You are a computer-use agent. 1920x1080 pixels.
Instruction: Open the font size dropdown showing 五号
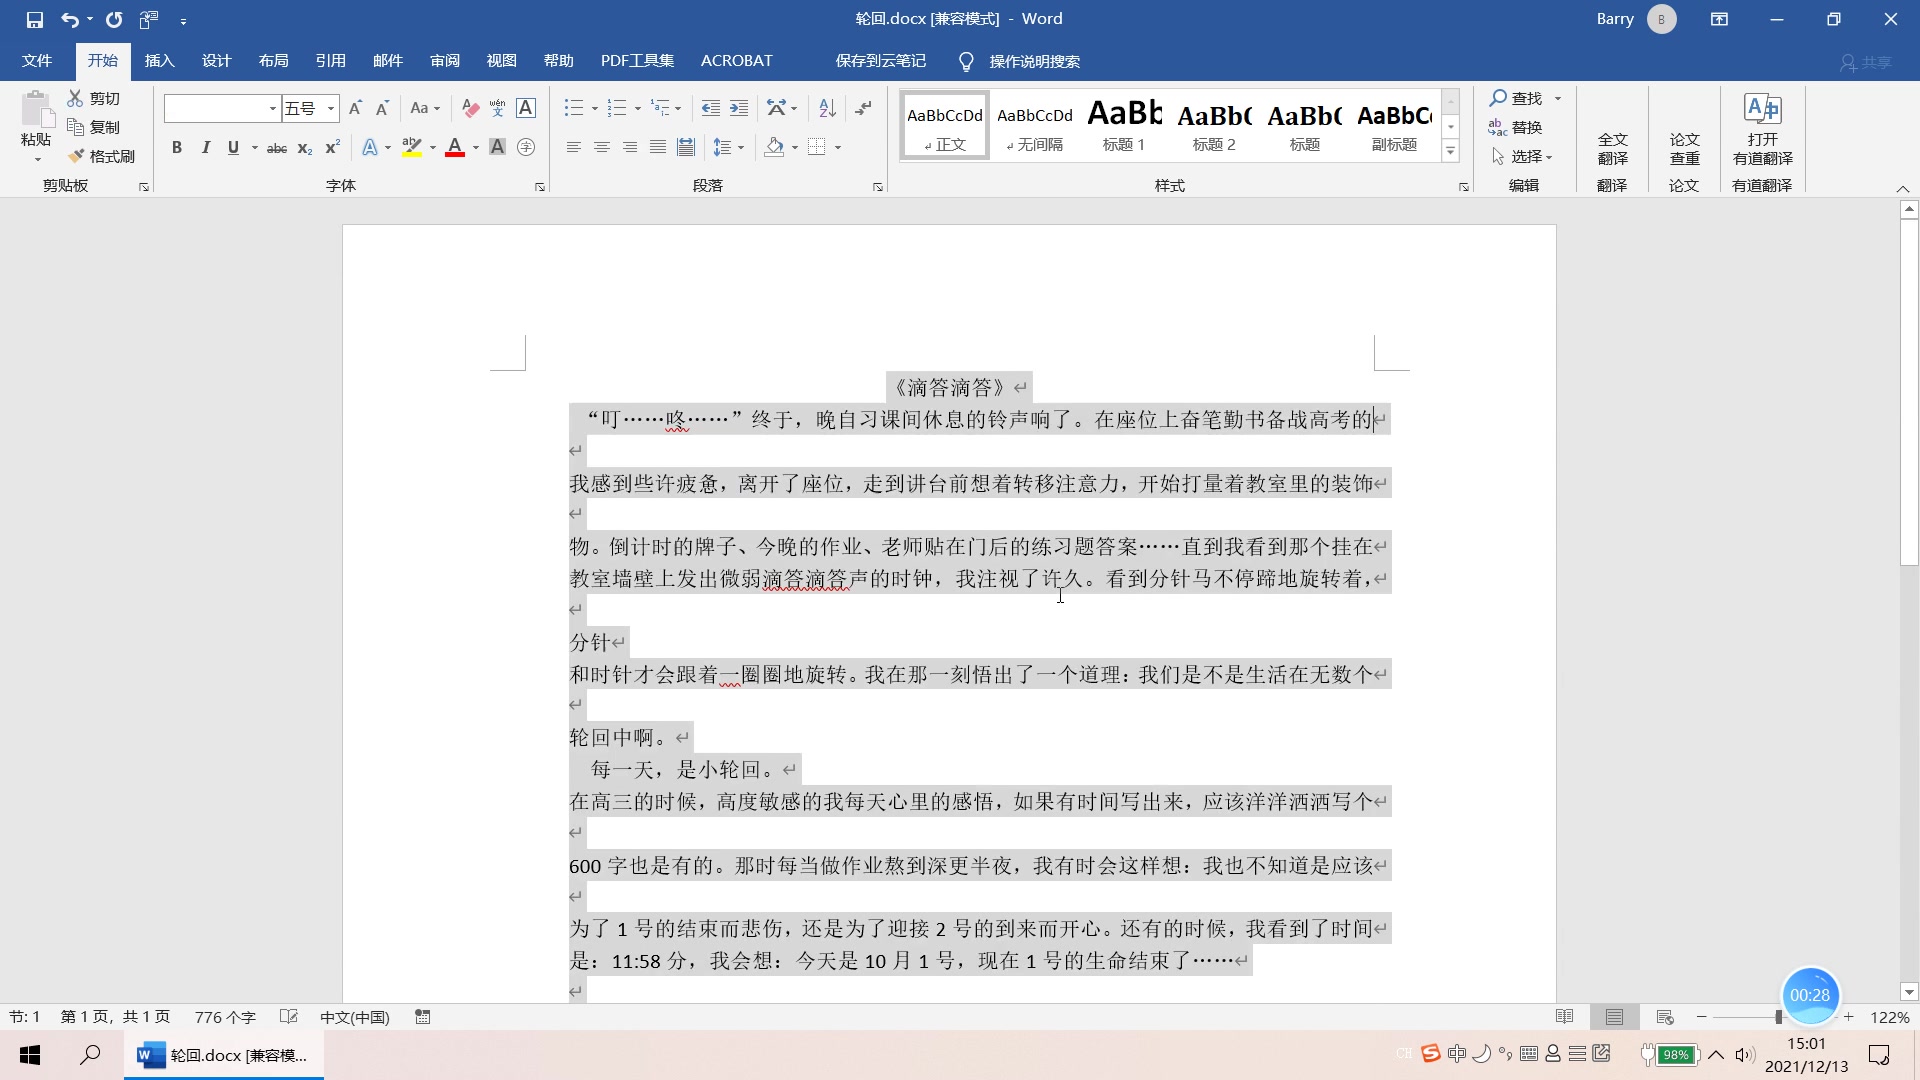coord(331,108)
